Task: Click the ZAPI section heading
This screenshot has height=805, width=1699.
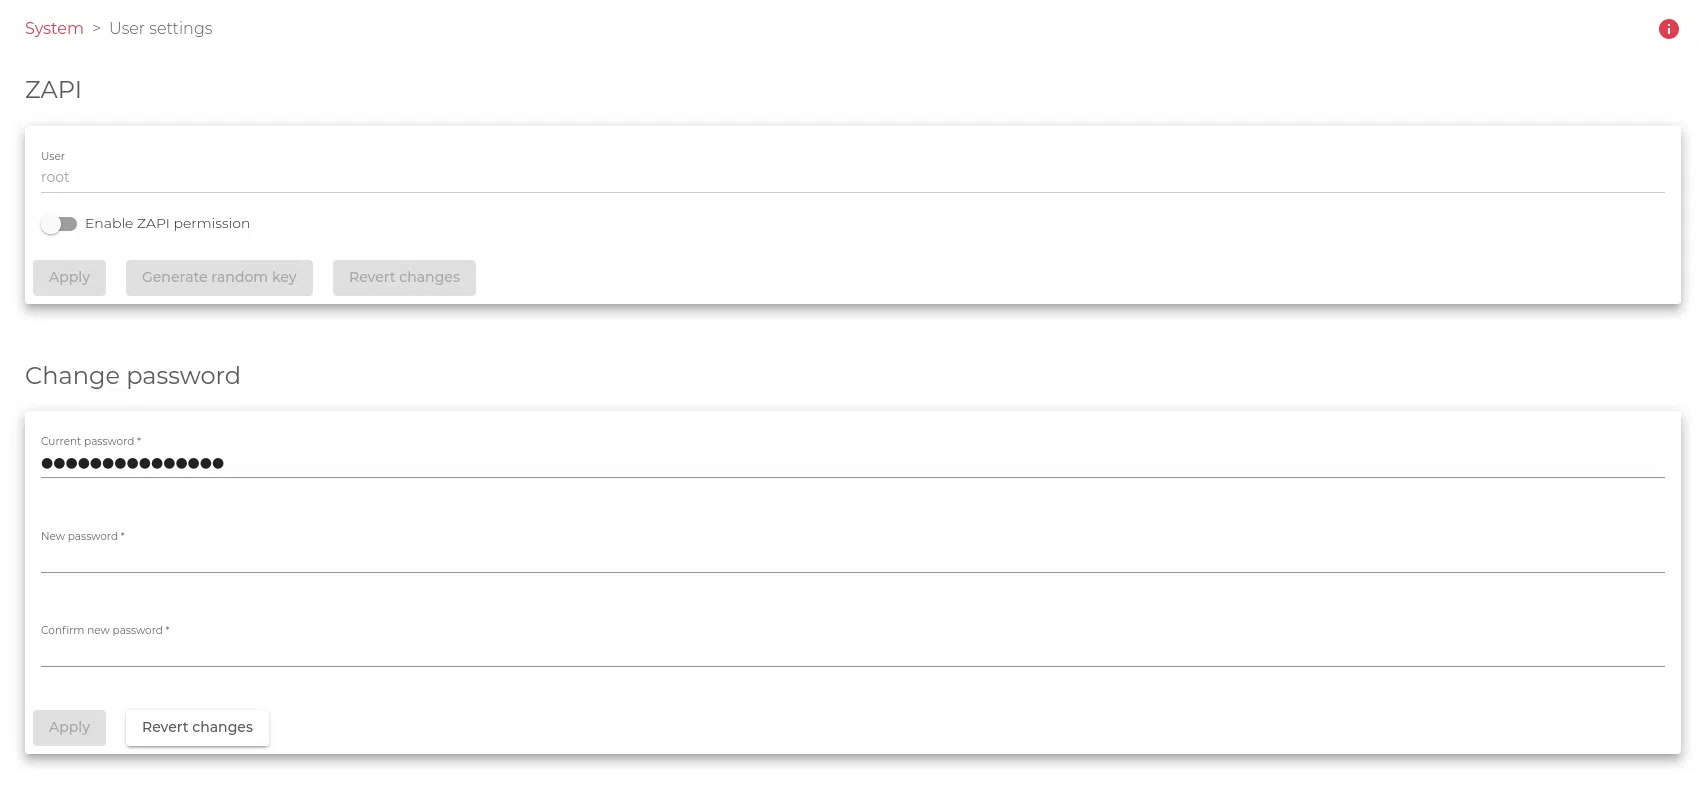Action: pyautogui.click(x=53, y=90)
